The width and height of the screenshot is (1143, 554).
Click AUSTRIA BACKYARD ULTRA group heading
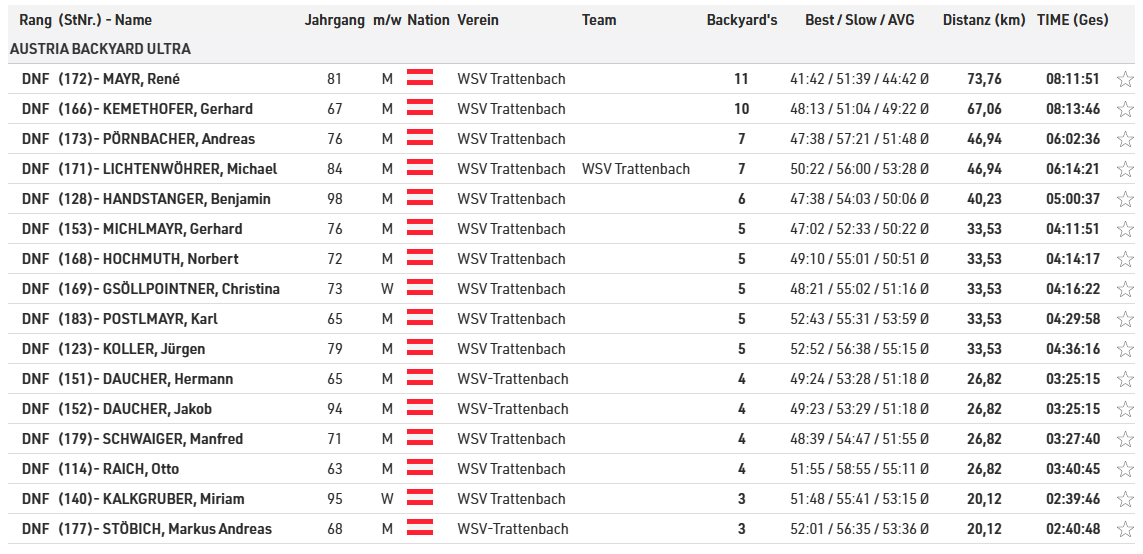coord(101,49)
